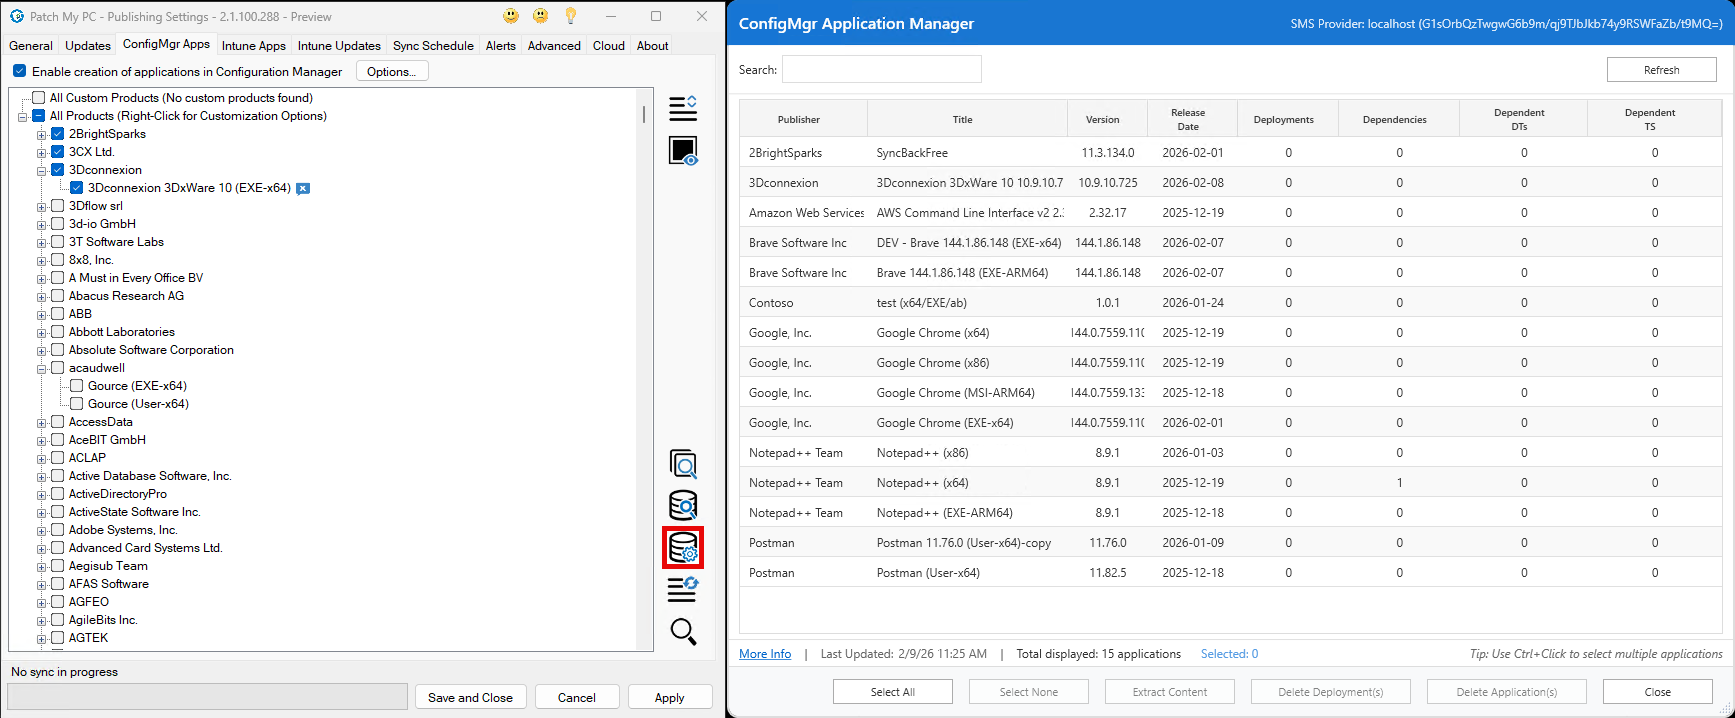Collapse the All Products tree node
This screenshot has height=718, width=1735.
[23, 116]
